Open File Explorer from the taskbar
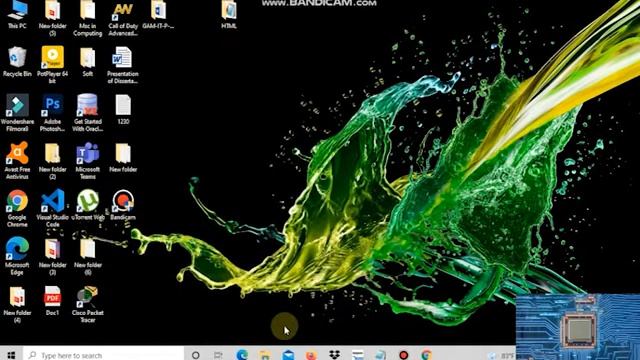The height and width of the screenshot is (360, 640). 265,355
